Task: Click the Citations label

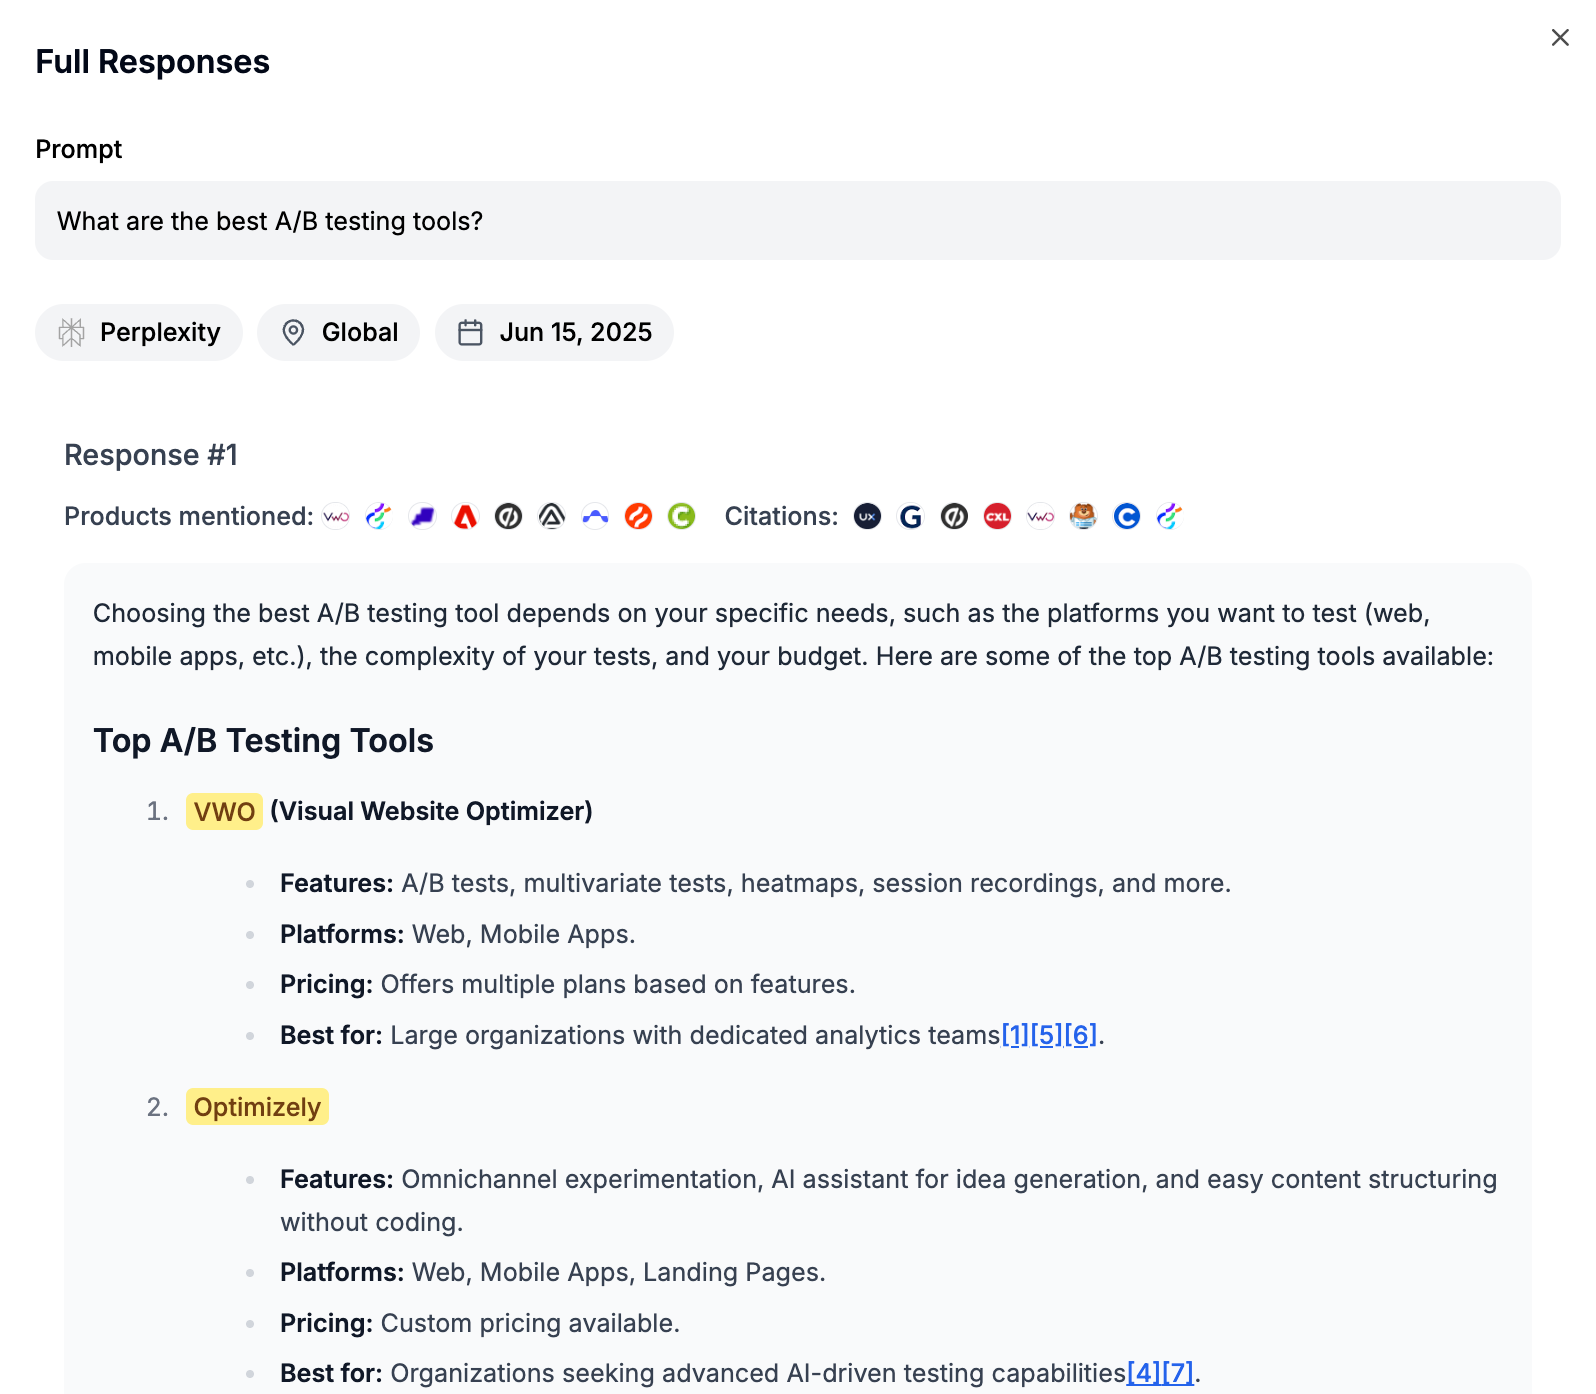Action: click(x=781, y=516)
